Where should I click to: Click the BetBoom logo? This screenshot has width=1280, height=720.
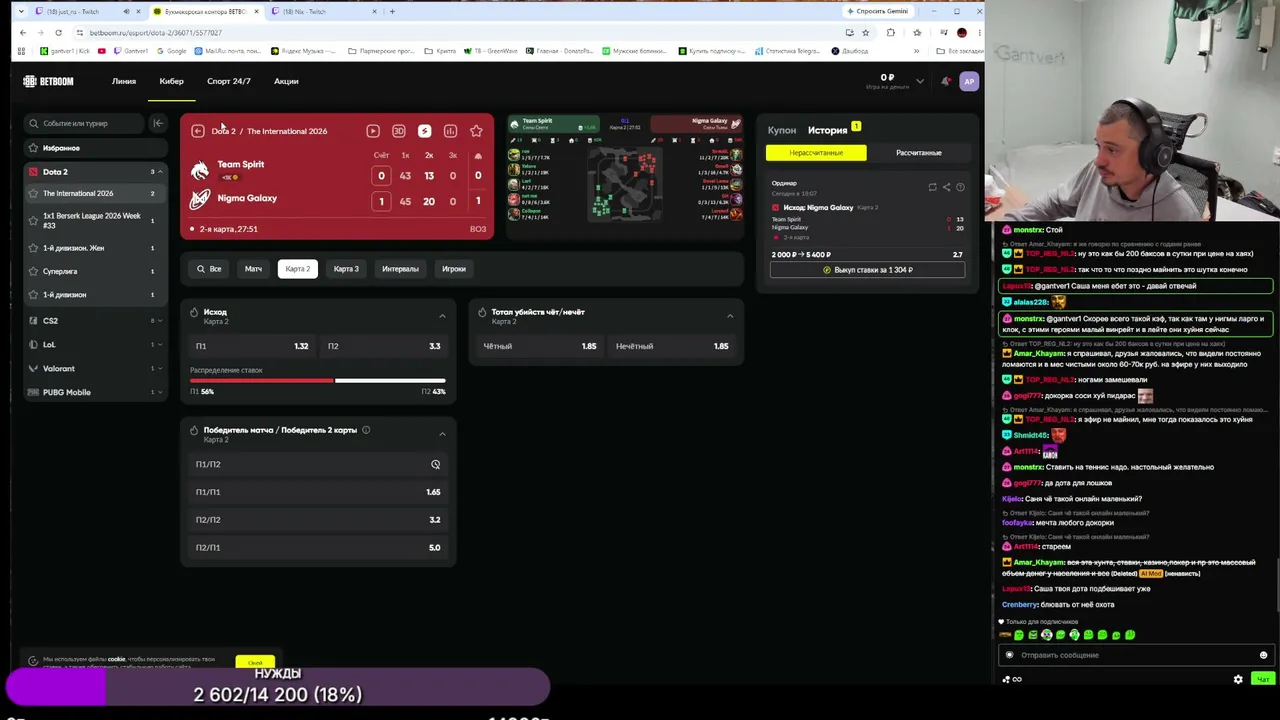click(x=48, y=81)
